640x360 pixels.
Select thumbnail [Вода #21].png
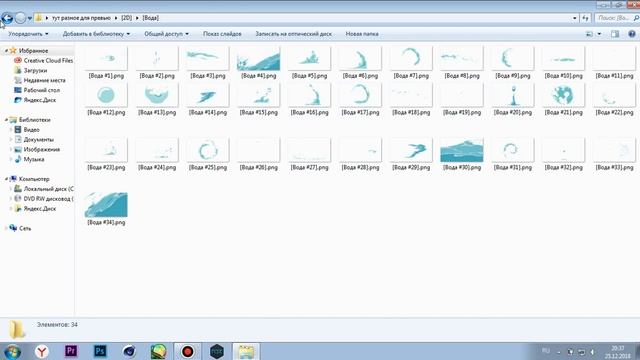coord(563,95)
